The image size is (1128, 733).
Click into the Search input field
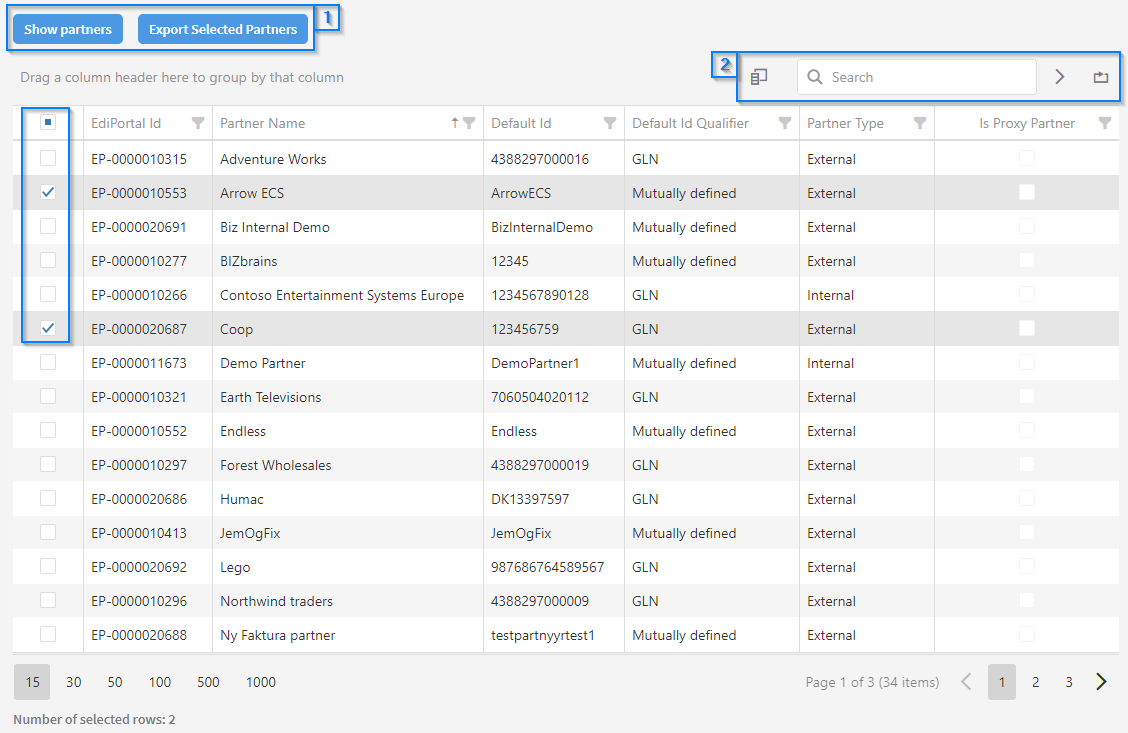925,77
